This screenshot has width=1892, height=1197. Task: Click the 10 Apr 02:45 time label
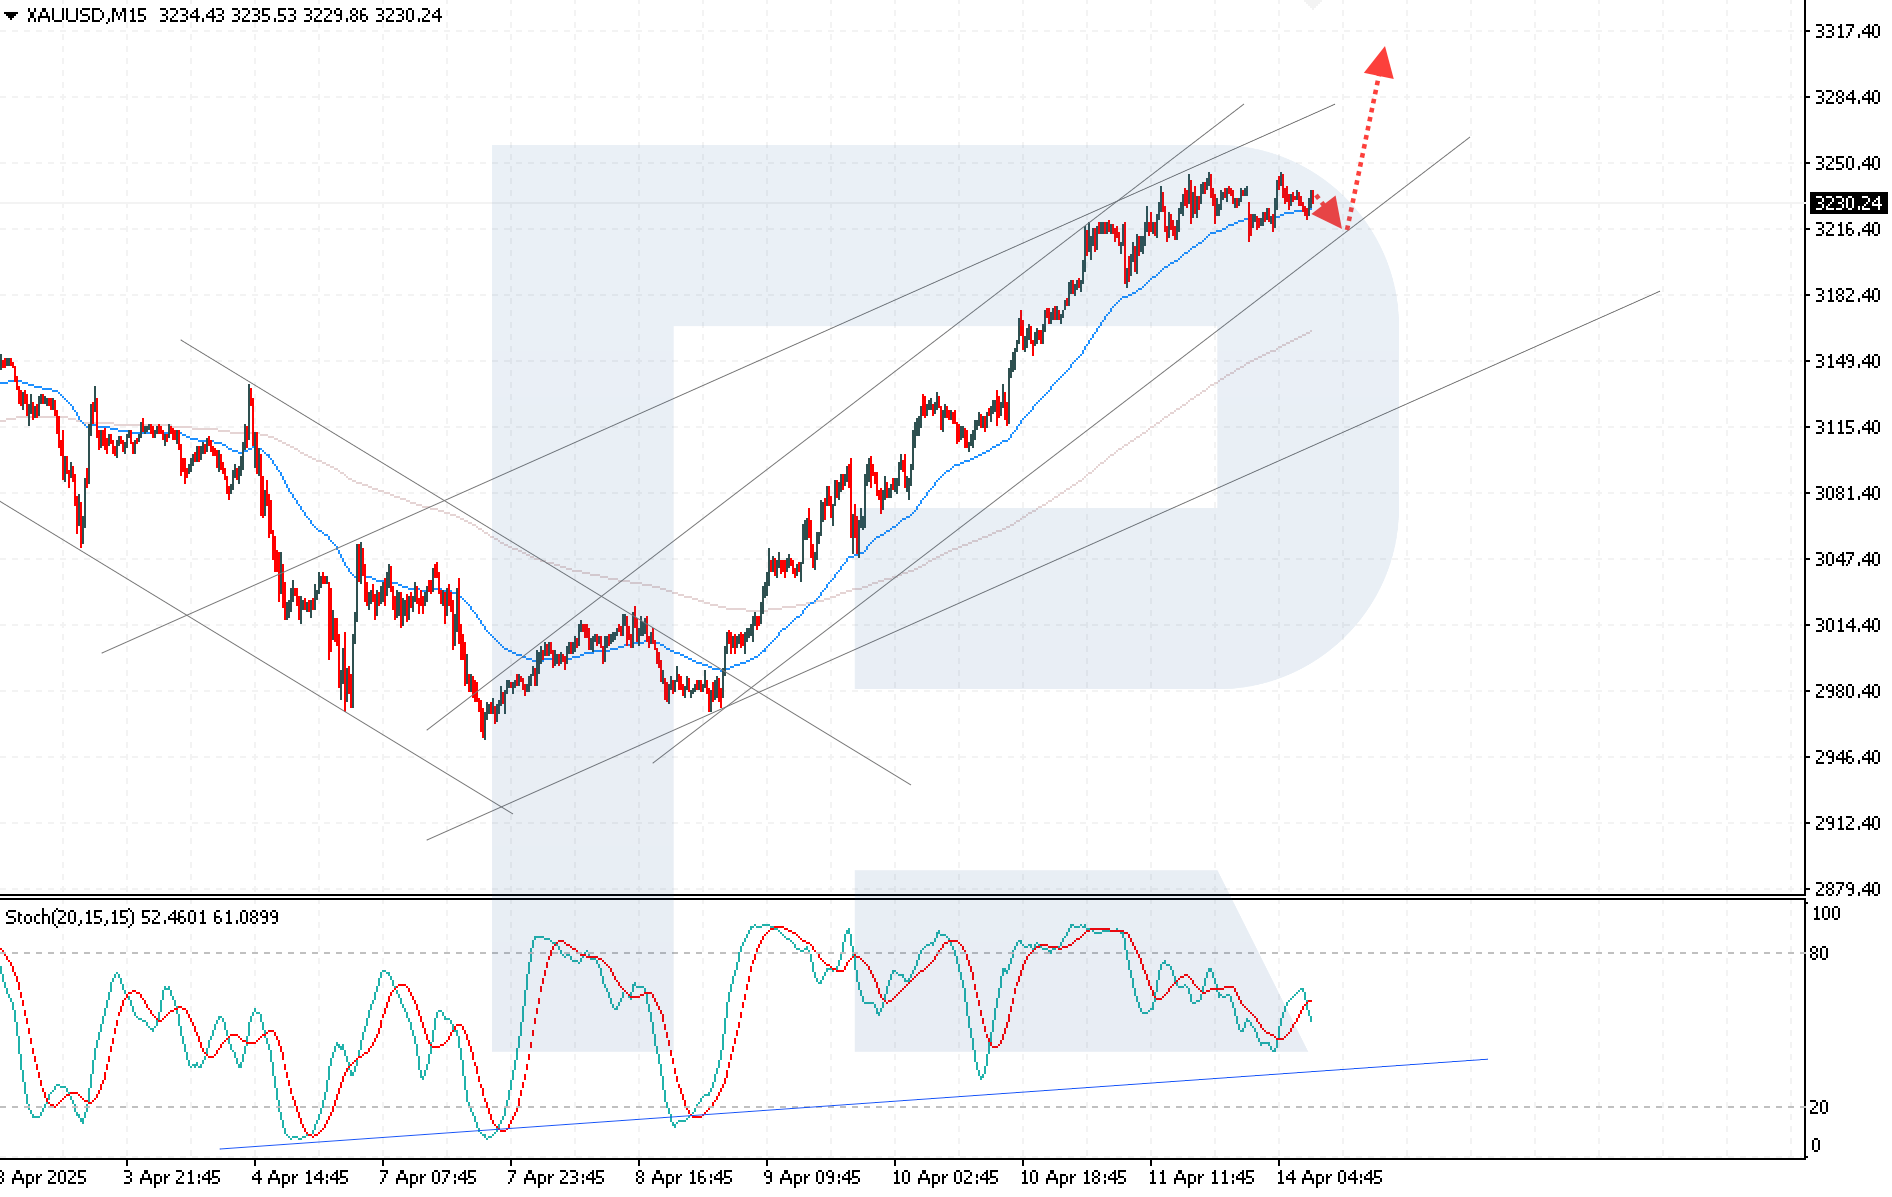point(944,1177)
